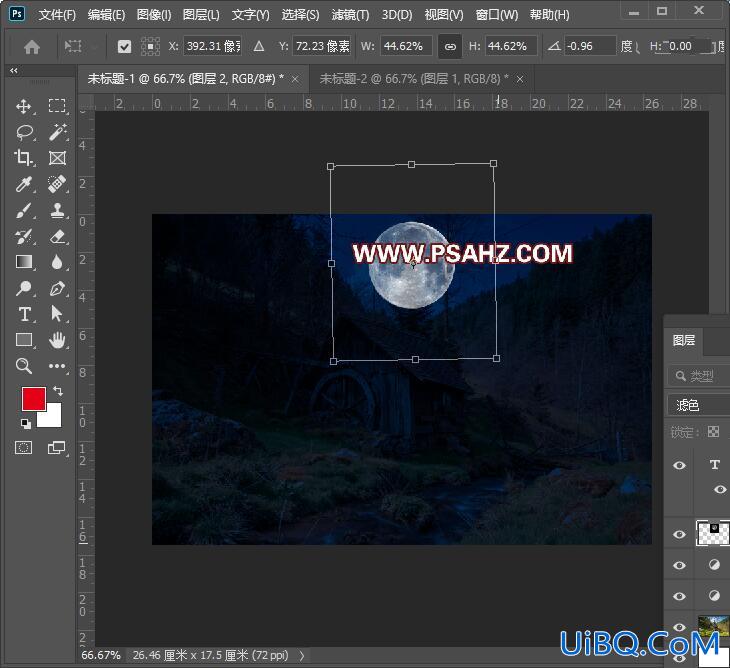Select the Clone Stamp tool

(x=57, y=210)
